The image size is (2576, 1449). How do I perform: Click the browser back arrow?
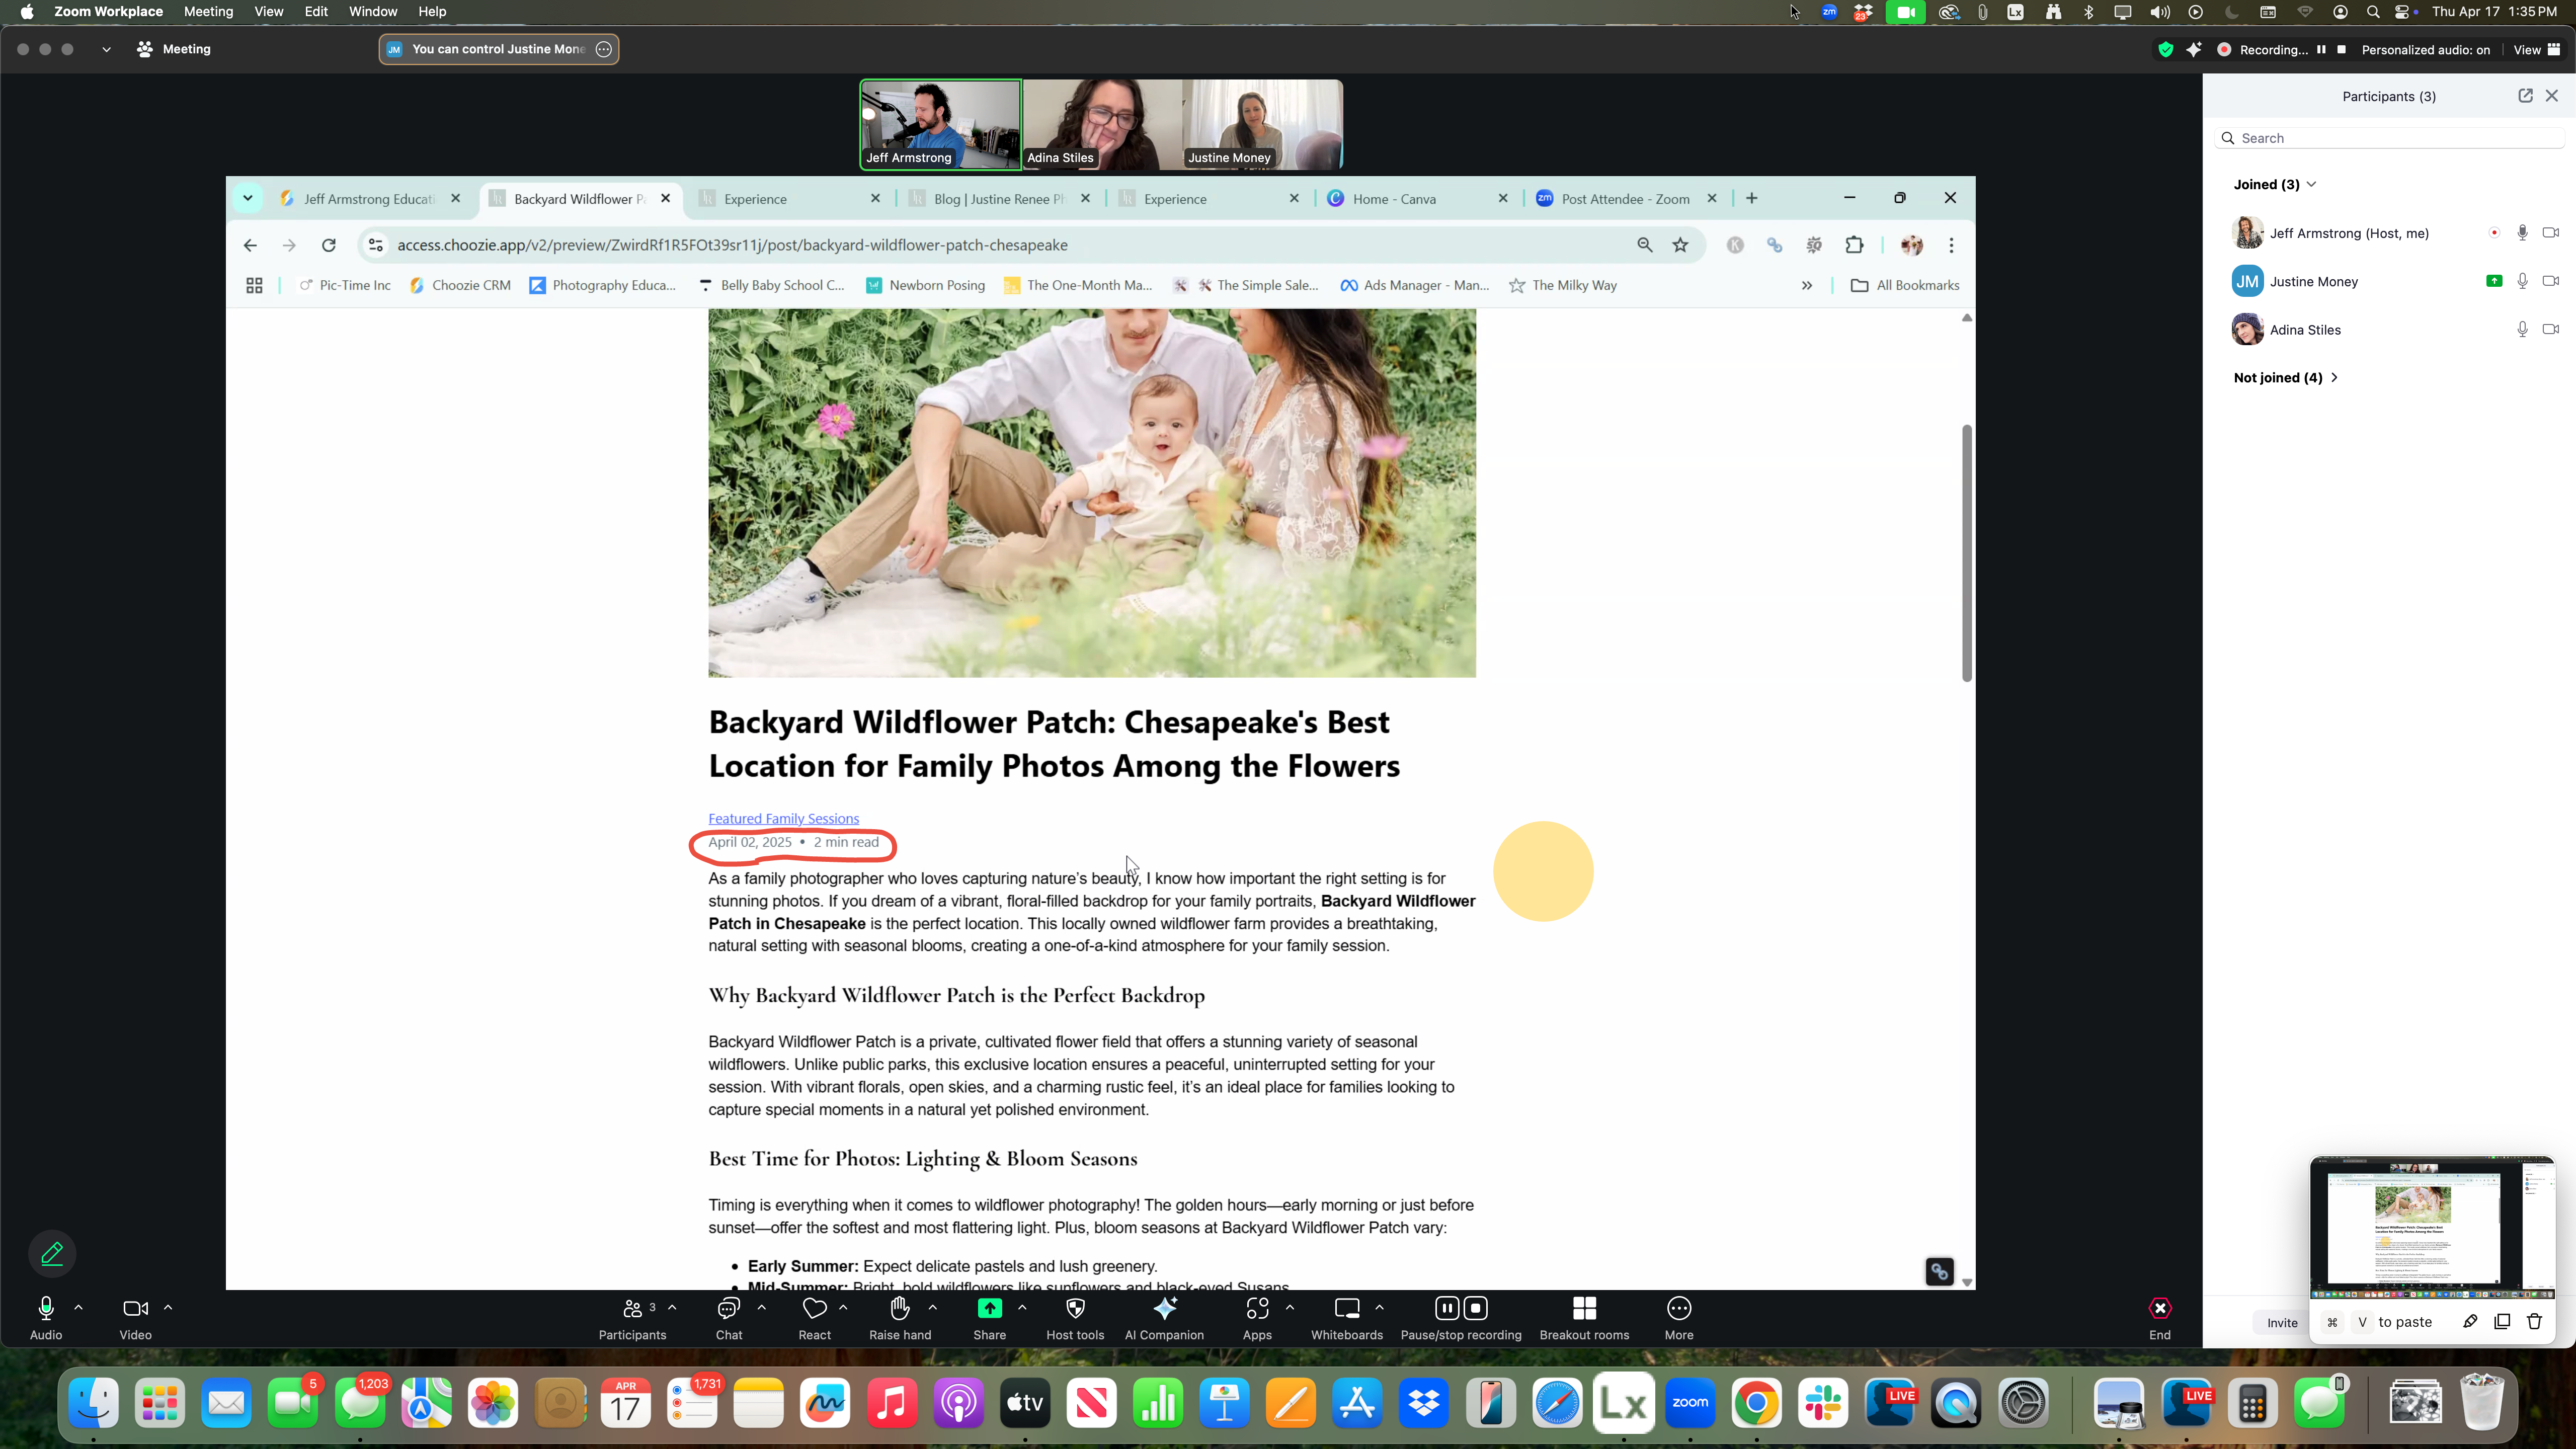point(250,245)
